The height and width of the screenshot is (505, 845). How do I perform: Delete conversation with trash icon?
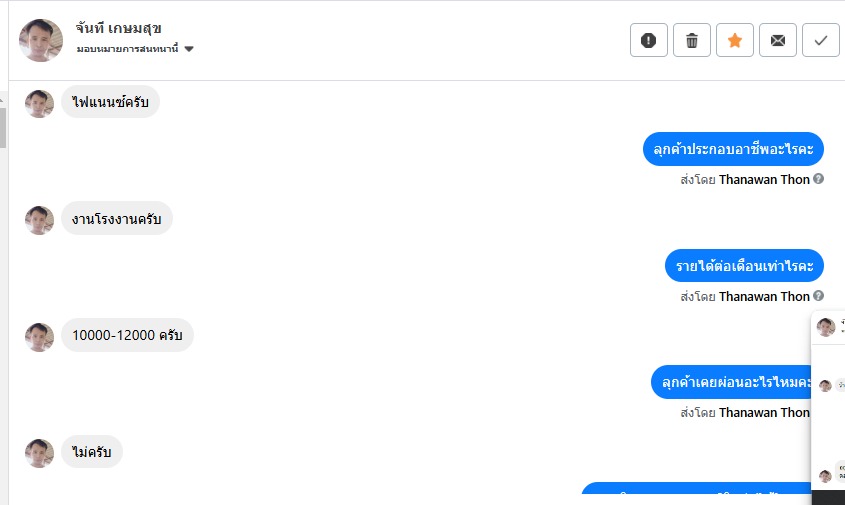tap(691, 40)
